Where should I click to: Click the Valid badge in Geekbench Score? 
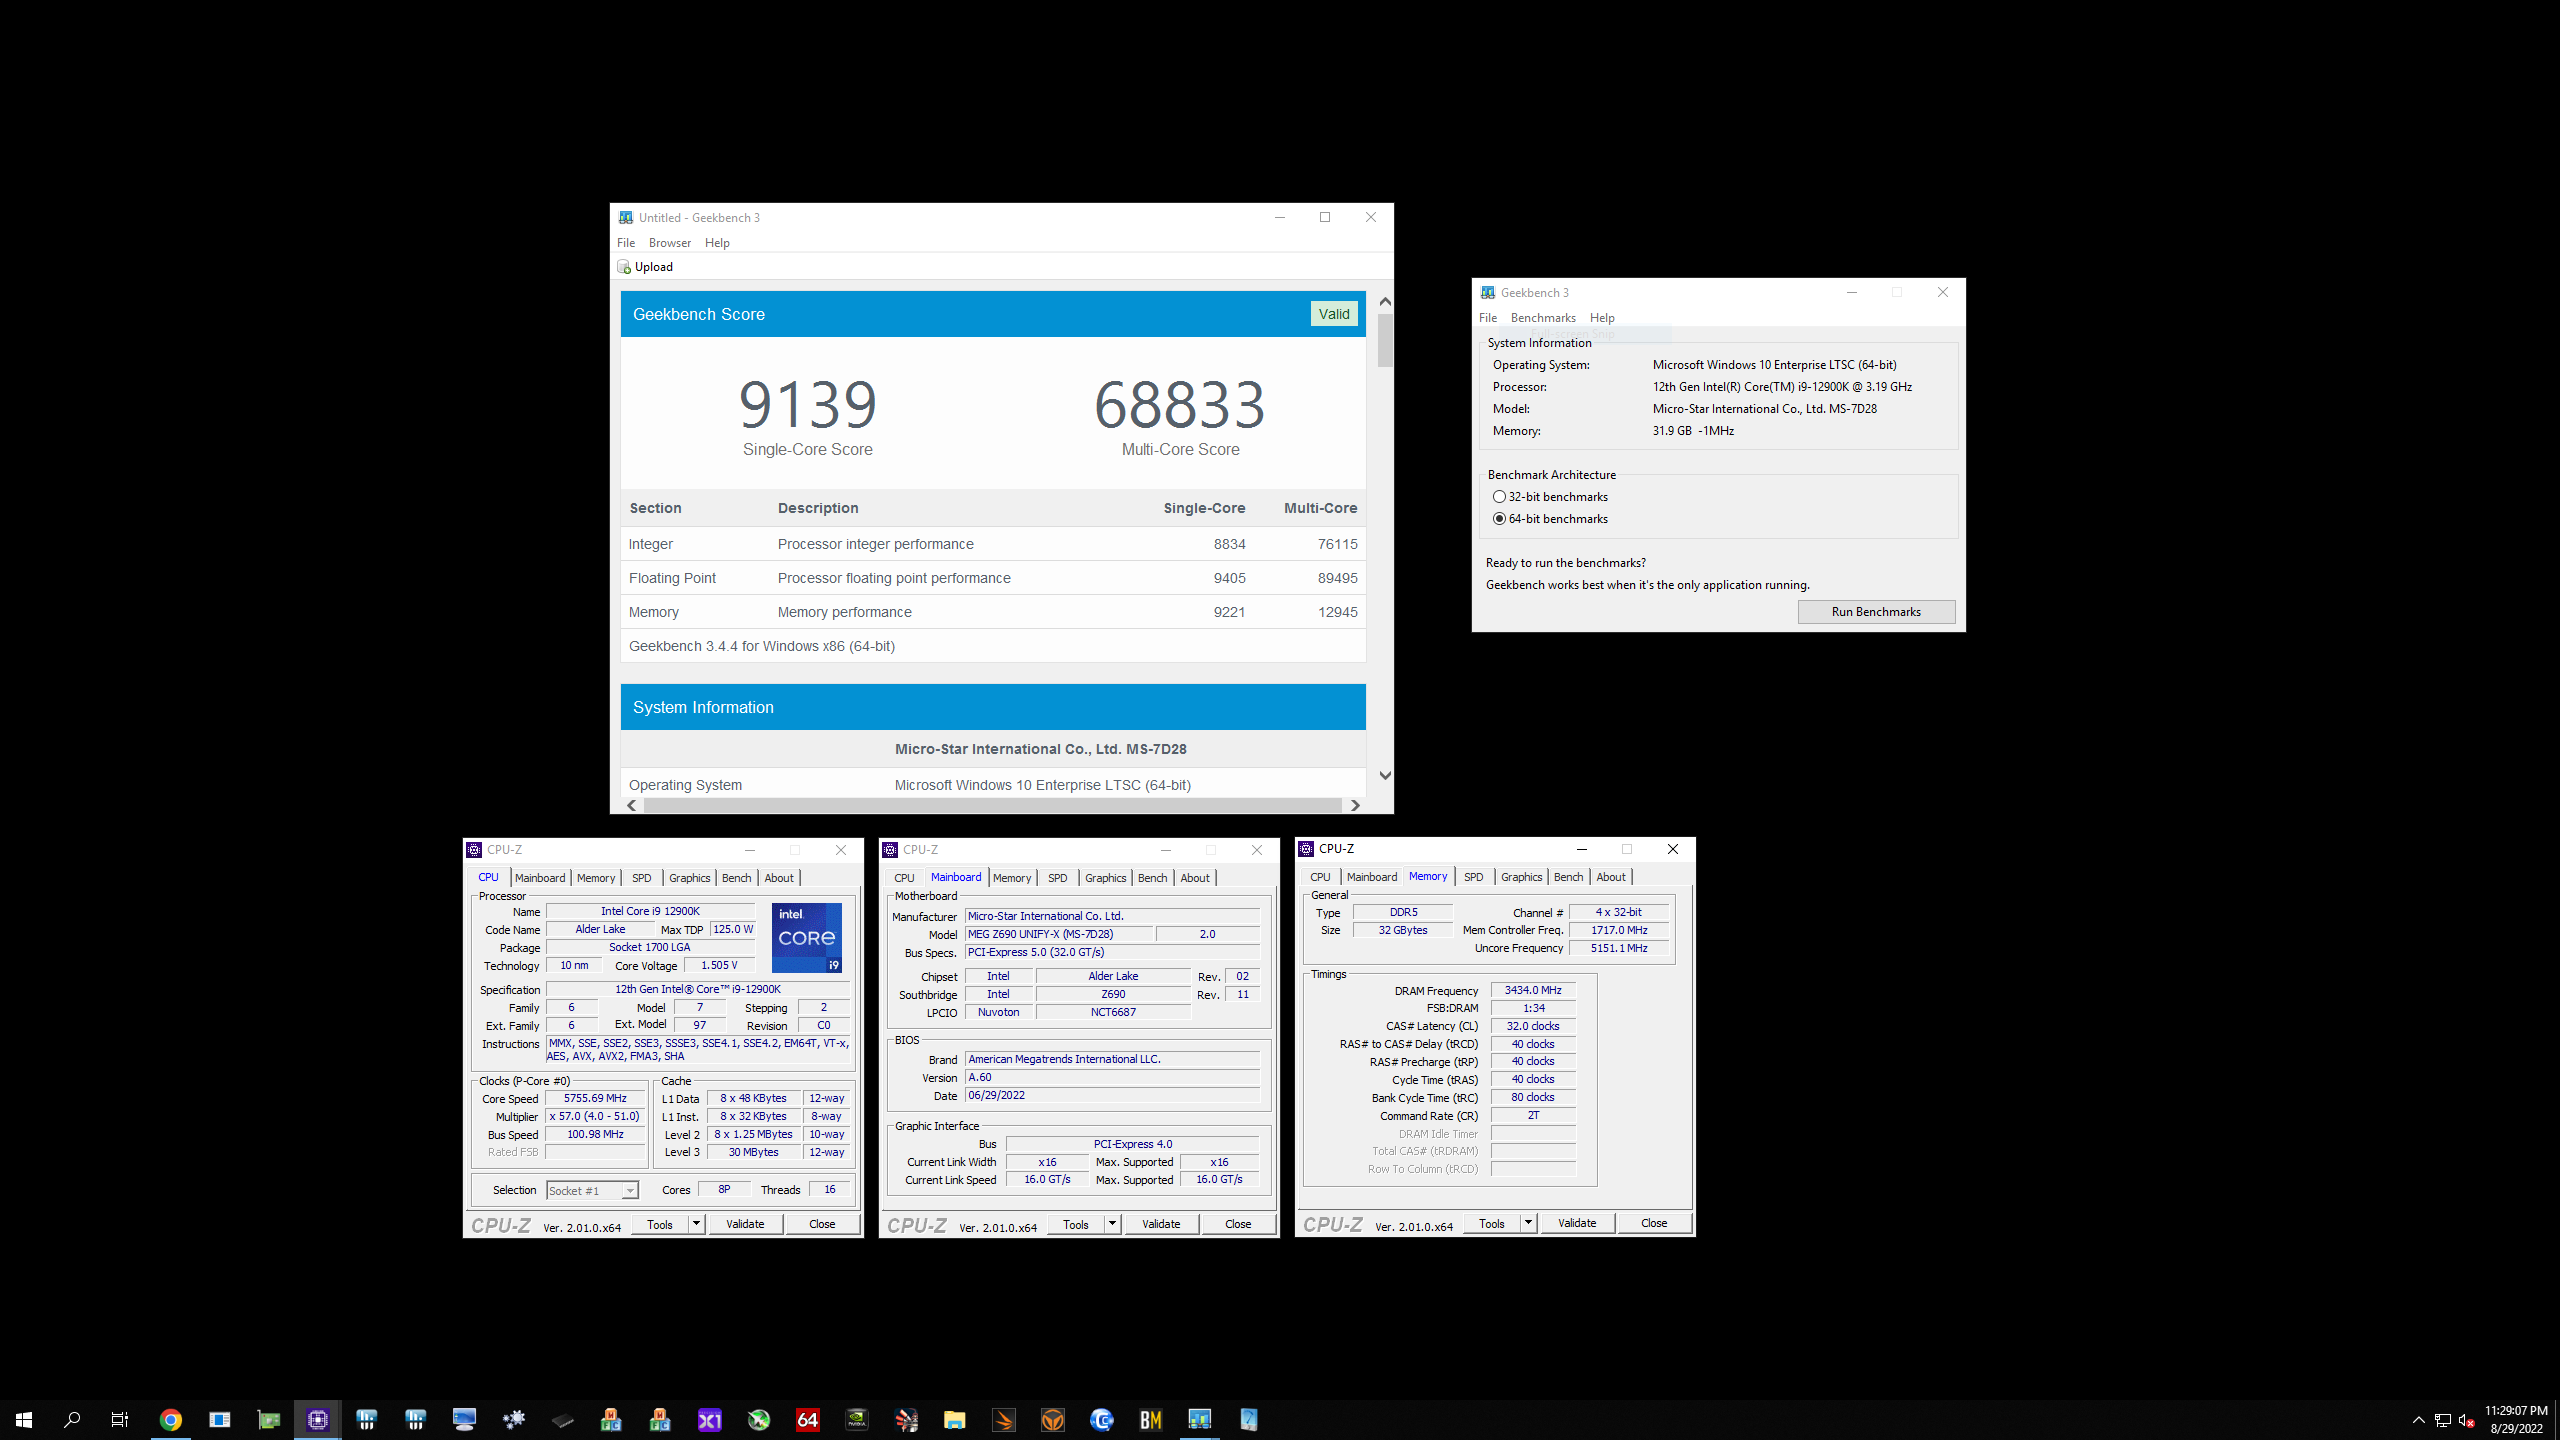coord(1334,314)
